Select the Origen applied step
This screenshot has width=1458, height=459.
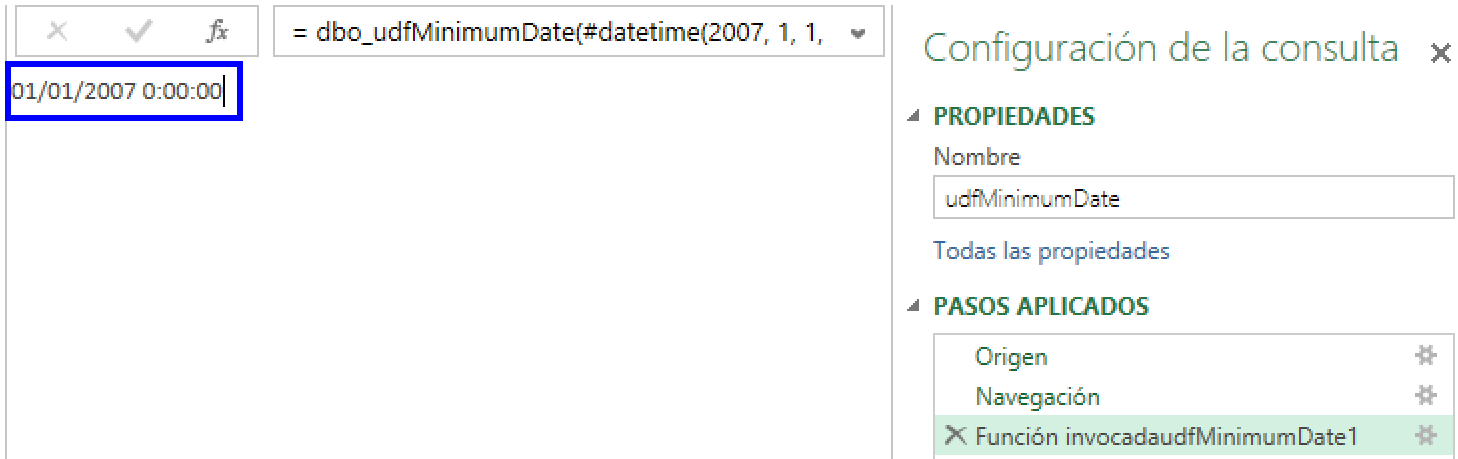(x=1011, y=357)
